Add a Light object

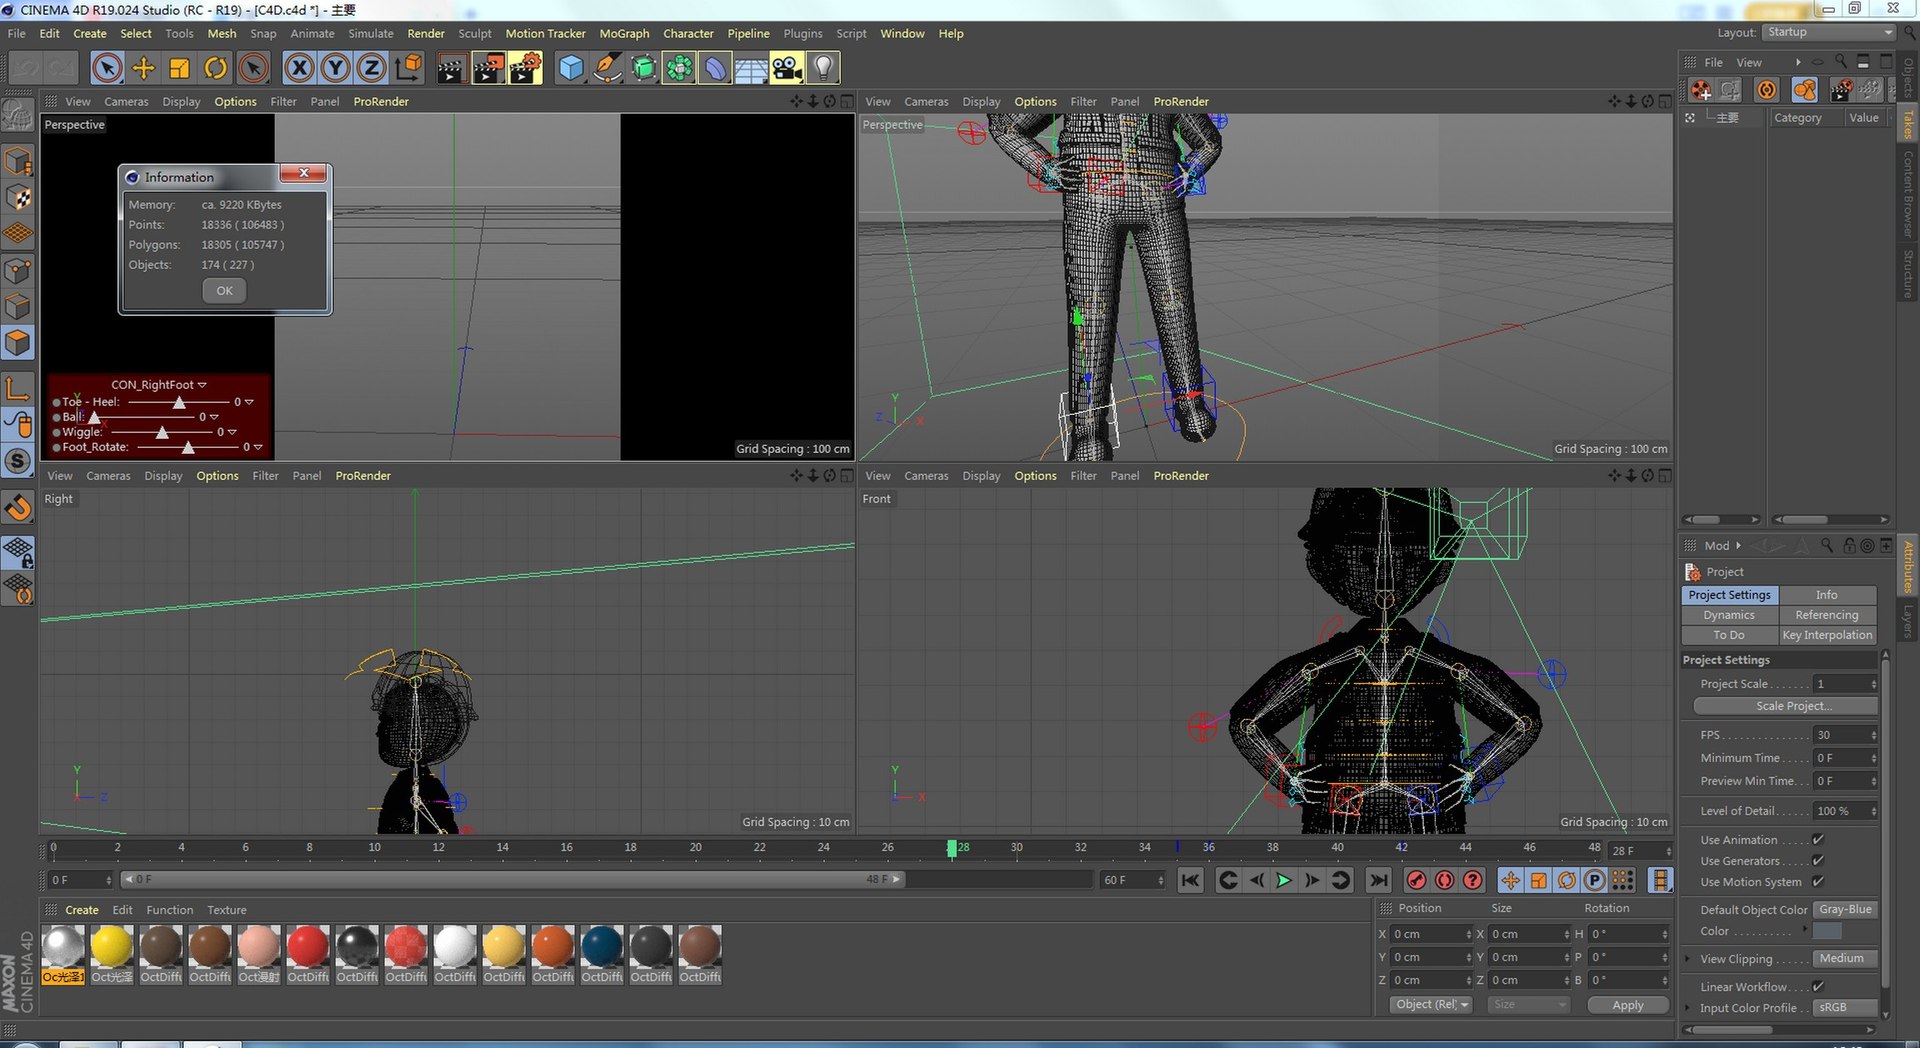(x=823, y=68)
